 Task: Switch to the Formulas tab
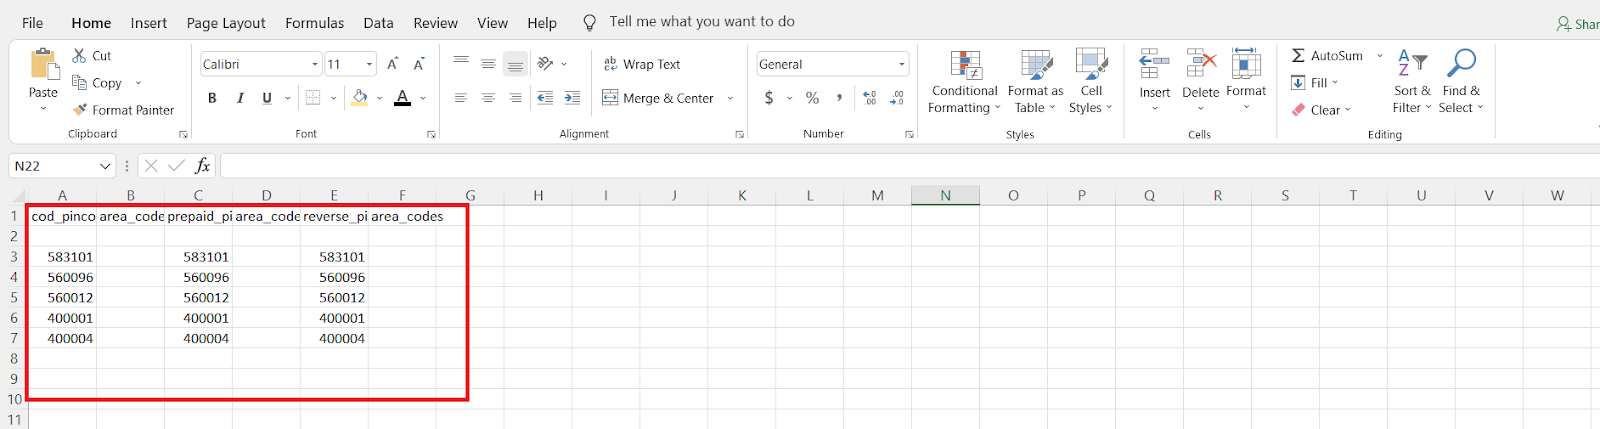[314, 23]
